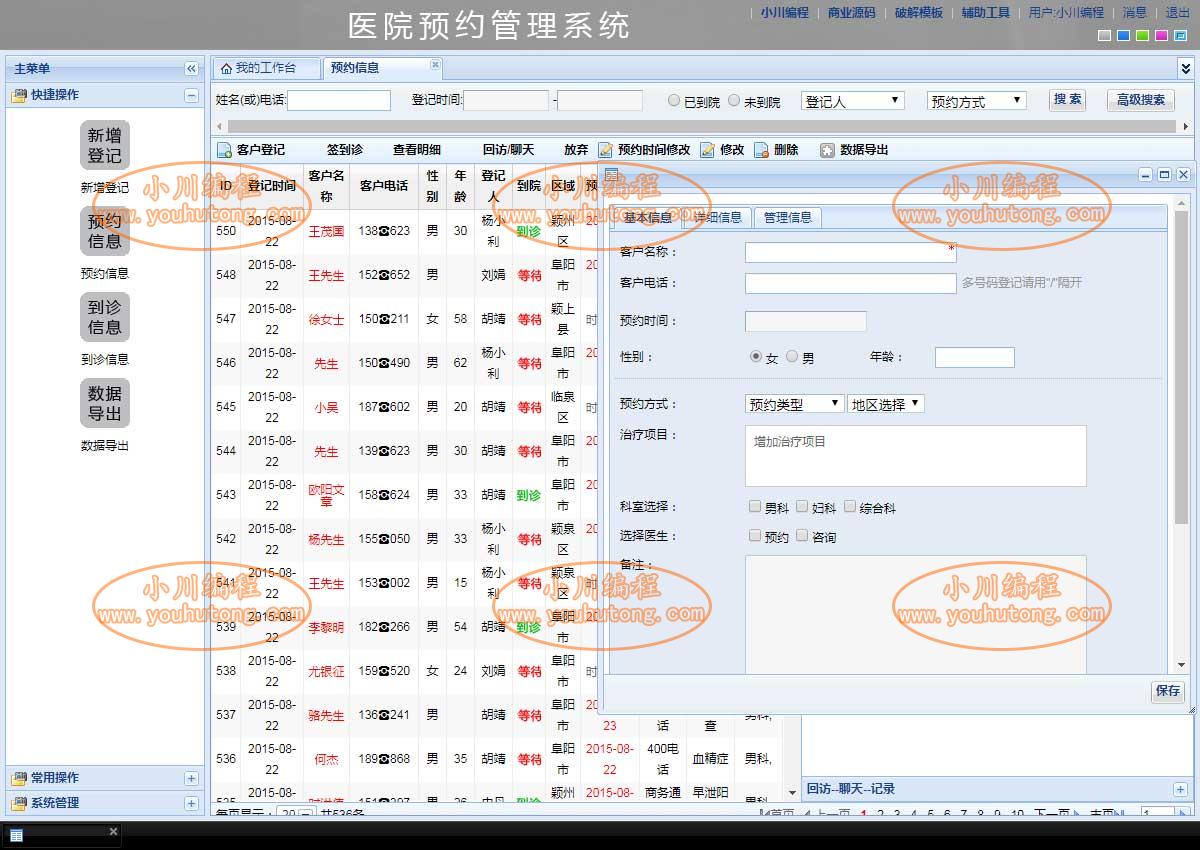Click the 修改 pencil icon in the toolbar
Viewport: 1200px width, 850px height.
[x=707, y=150]
